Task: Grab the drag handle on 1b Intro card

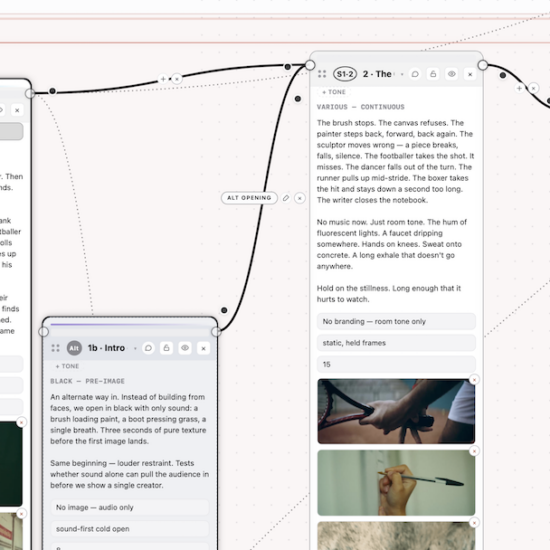Action: (55, 348)
